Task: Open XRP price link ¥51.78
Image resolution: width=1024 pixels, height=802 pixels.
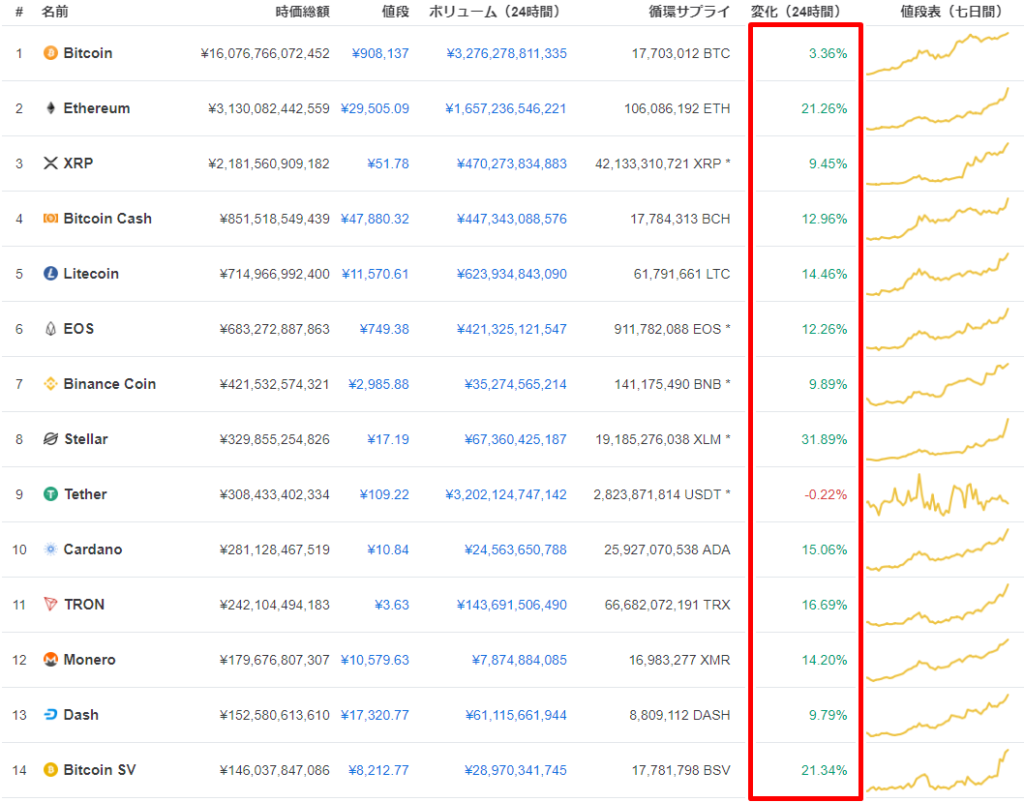Action: [x=388, y=164]
